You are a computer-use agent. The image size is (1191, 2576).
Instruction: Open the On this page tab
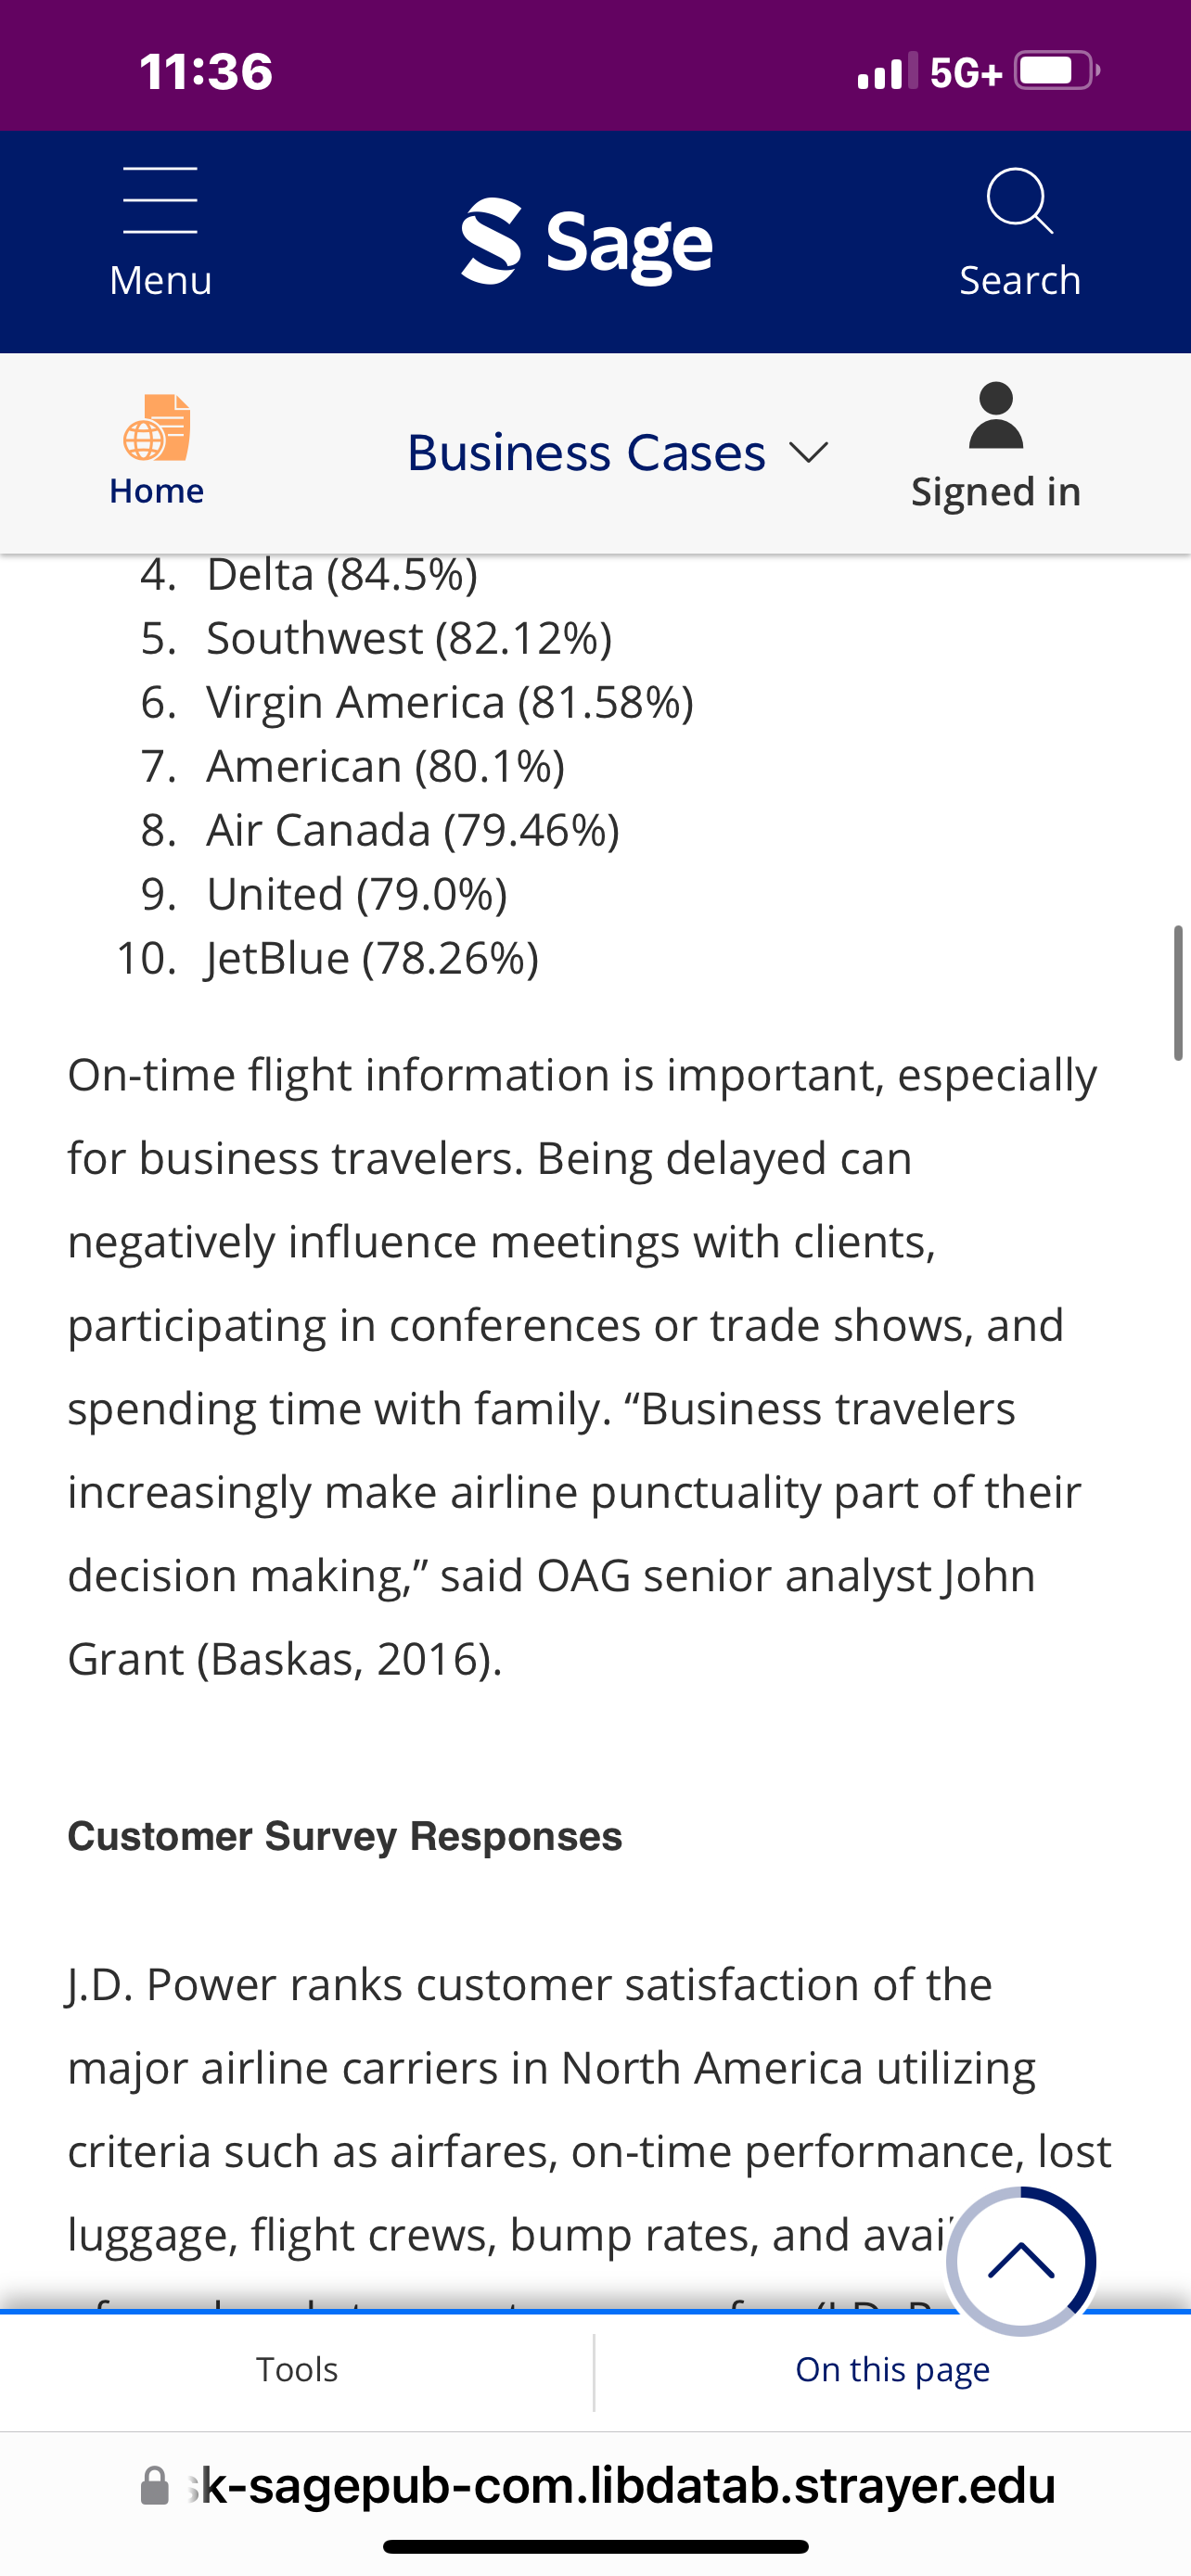[892, 2369]
